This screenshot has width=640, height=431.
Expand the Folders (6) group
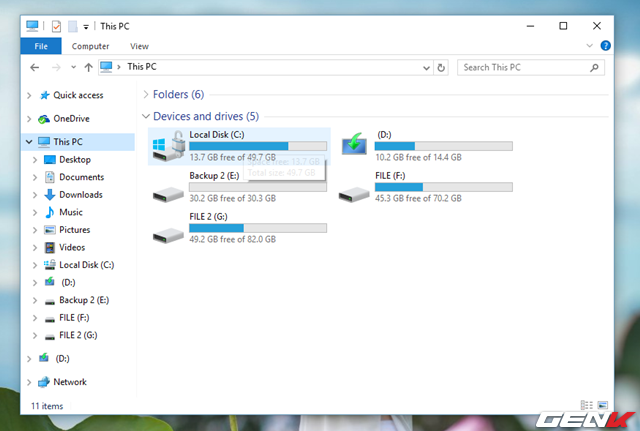146,95
